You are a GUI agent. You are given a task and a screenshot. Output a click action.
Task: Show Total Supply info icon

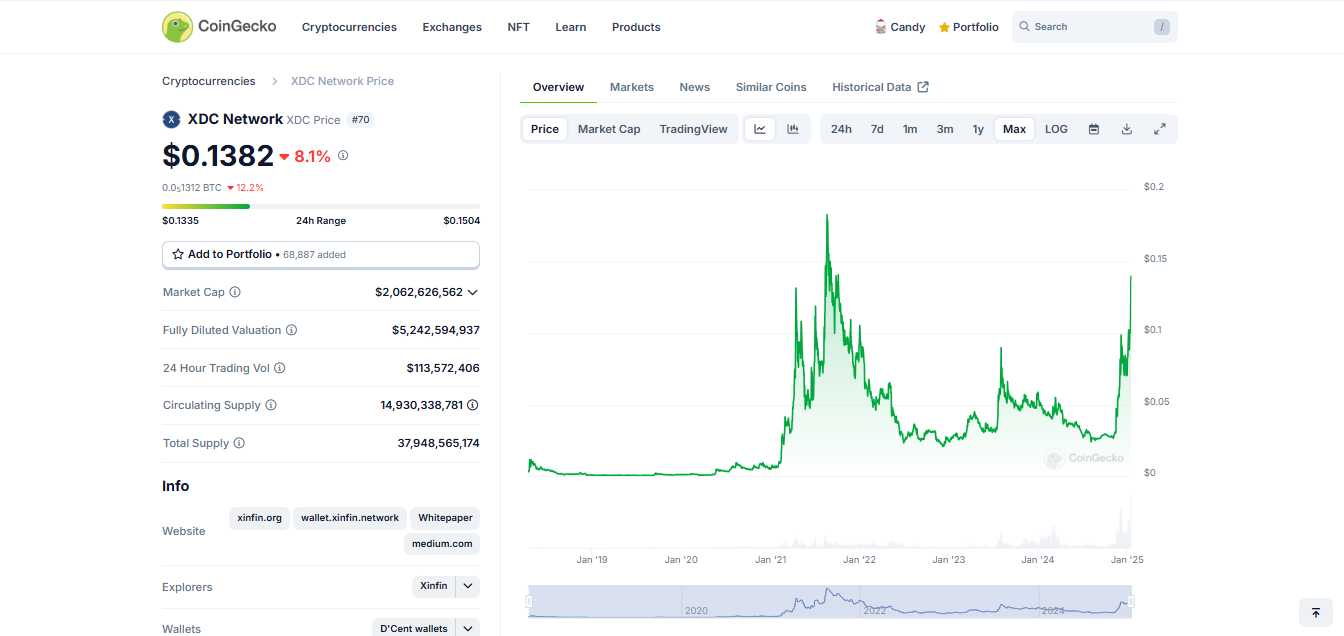239,443
